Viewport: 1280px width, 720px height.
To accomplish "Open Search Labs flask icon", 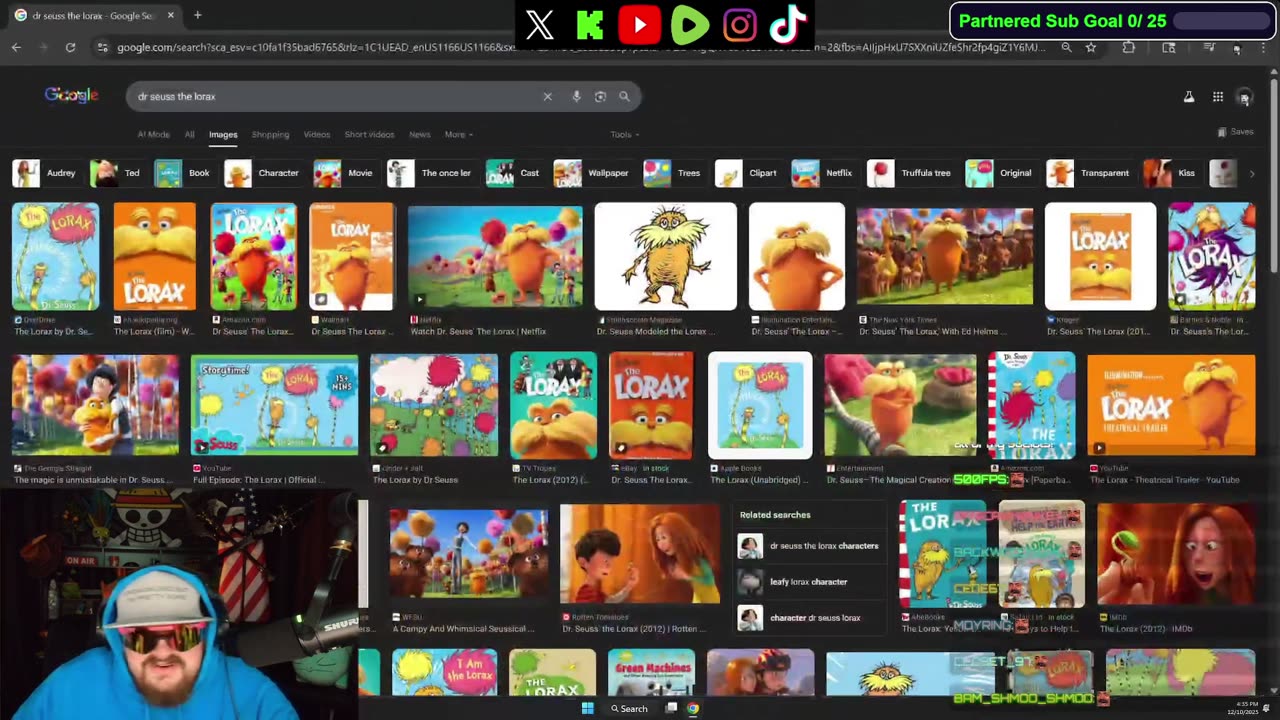I will [x=1189, y=97].
